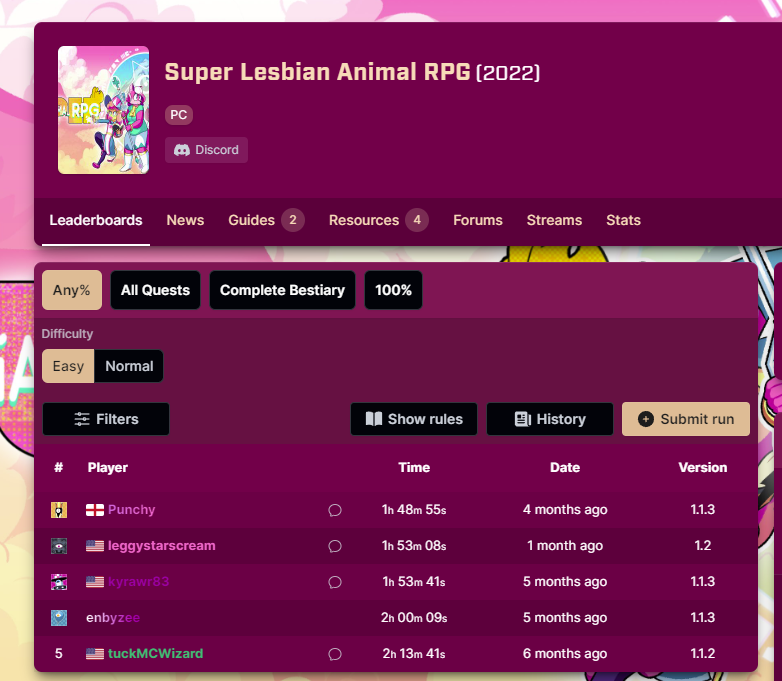782x681 pixels.
Task: Open leggystarscream's player profile
Action: click(x=162, y=546)
